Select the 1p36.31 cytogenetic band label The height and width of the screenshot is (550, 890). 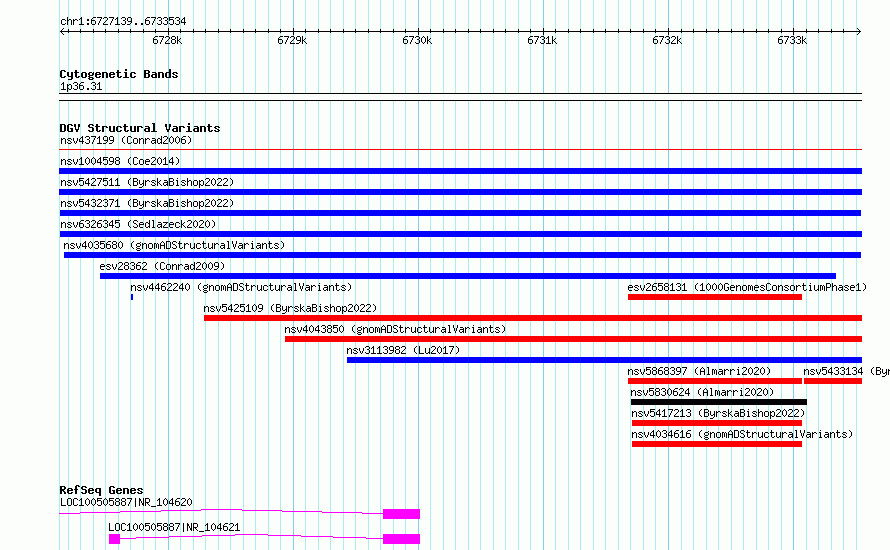[x=81, y=86]
